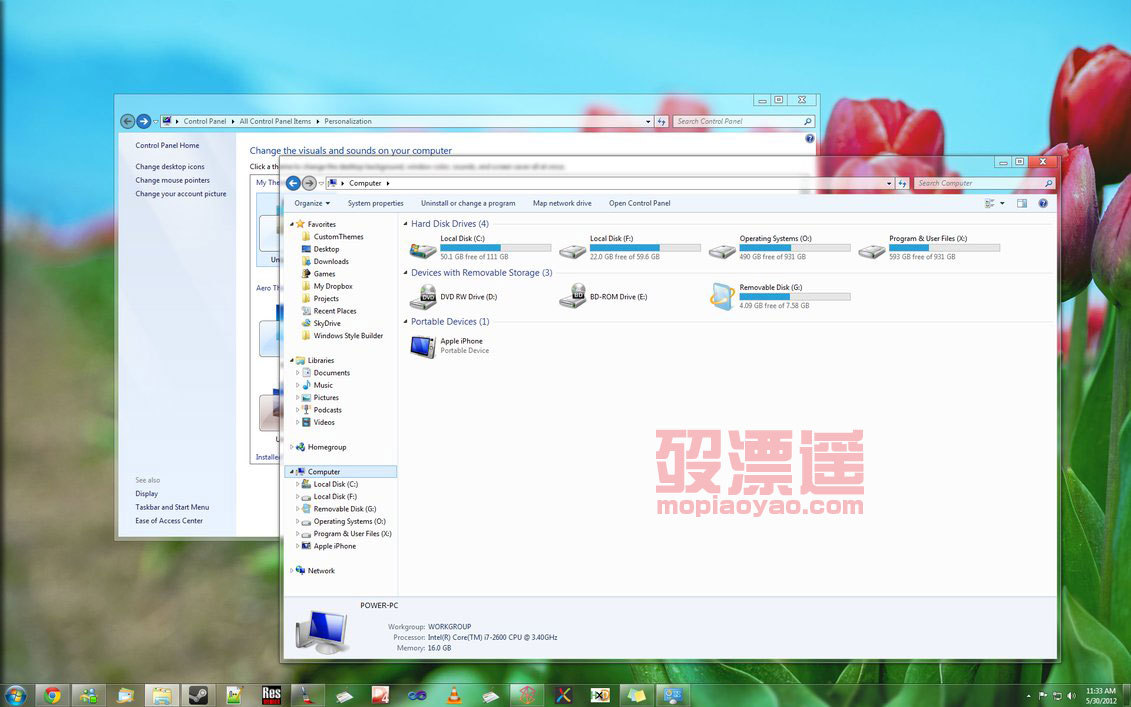The width and height of the screenshot is (1131, 707).
Task: Open Steam from the taskbar
Action: tap(198, 695)
